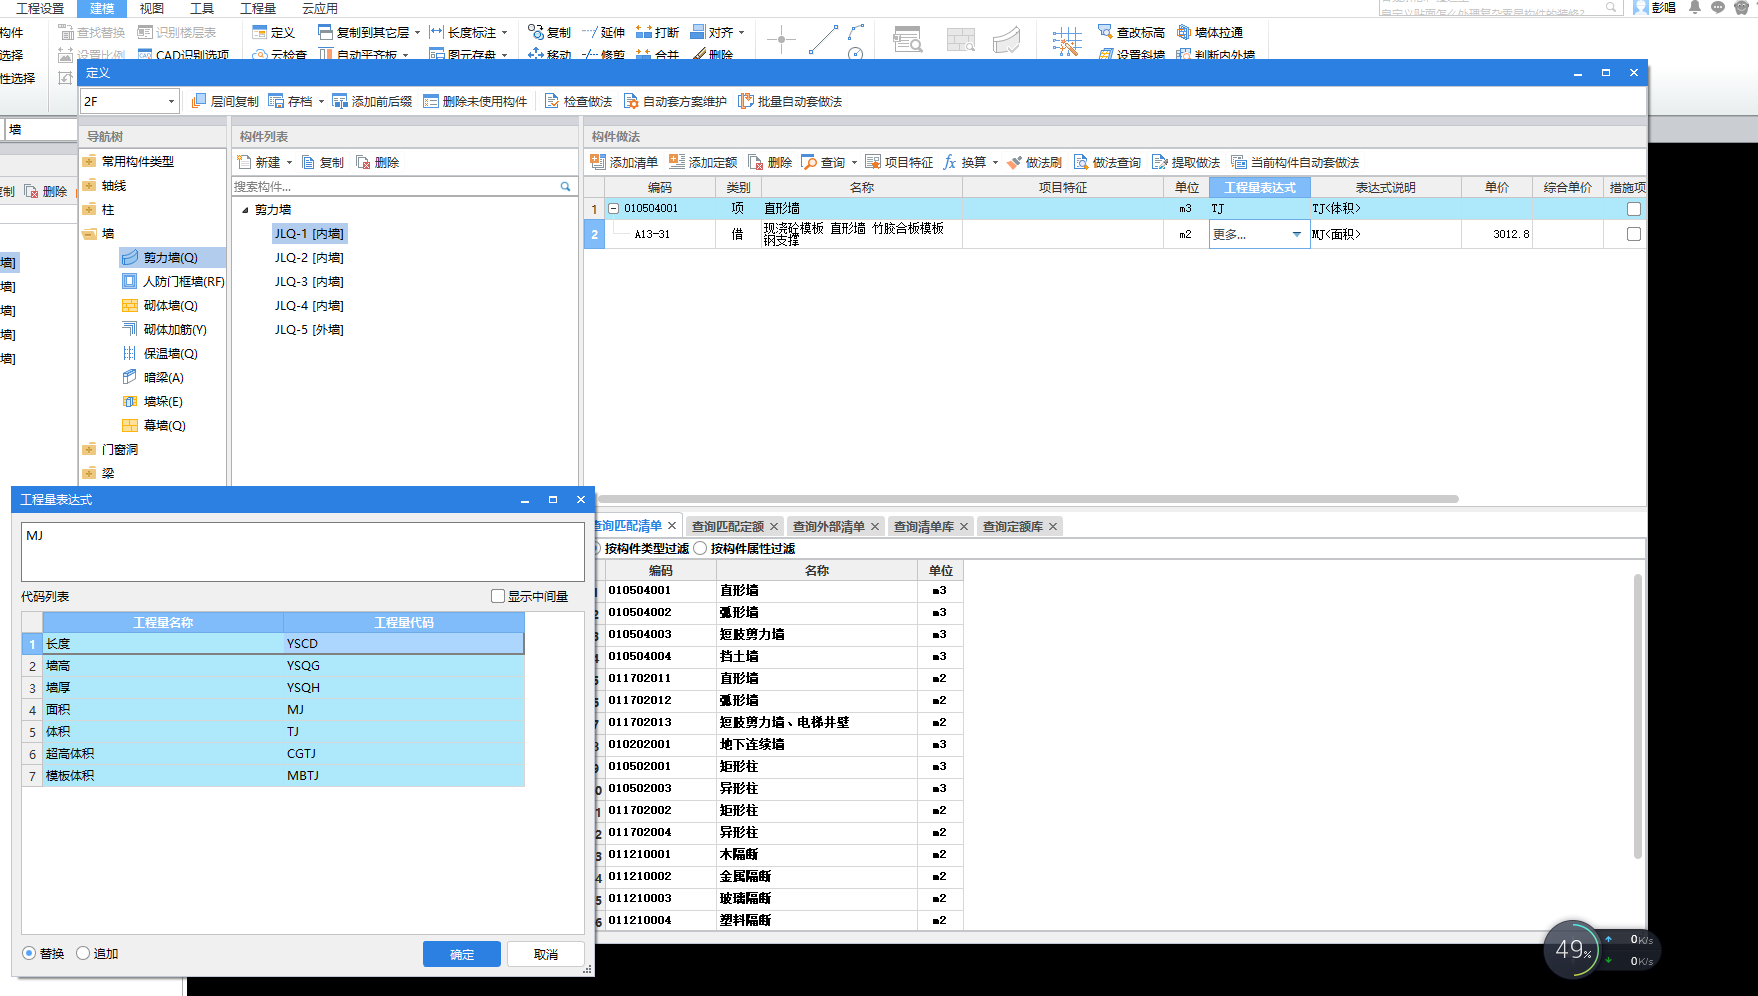The height and width of the screenshot is (996, 1758).
Task: Select the 追加 radio button
Action: 83,953
